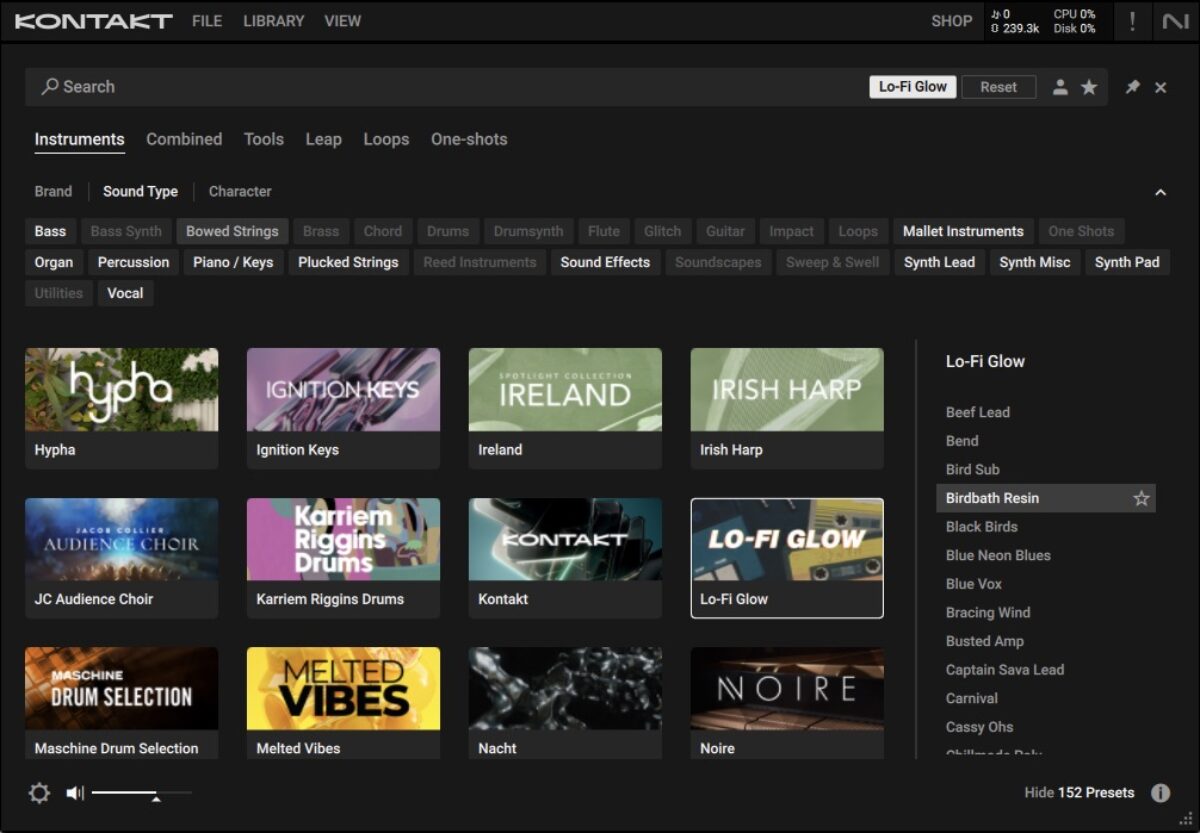Show favorites using search bar star icon
1200x833 pixels.
pos(1089,87)
